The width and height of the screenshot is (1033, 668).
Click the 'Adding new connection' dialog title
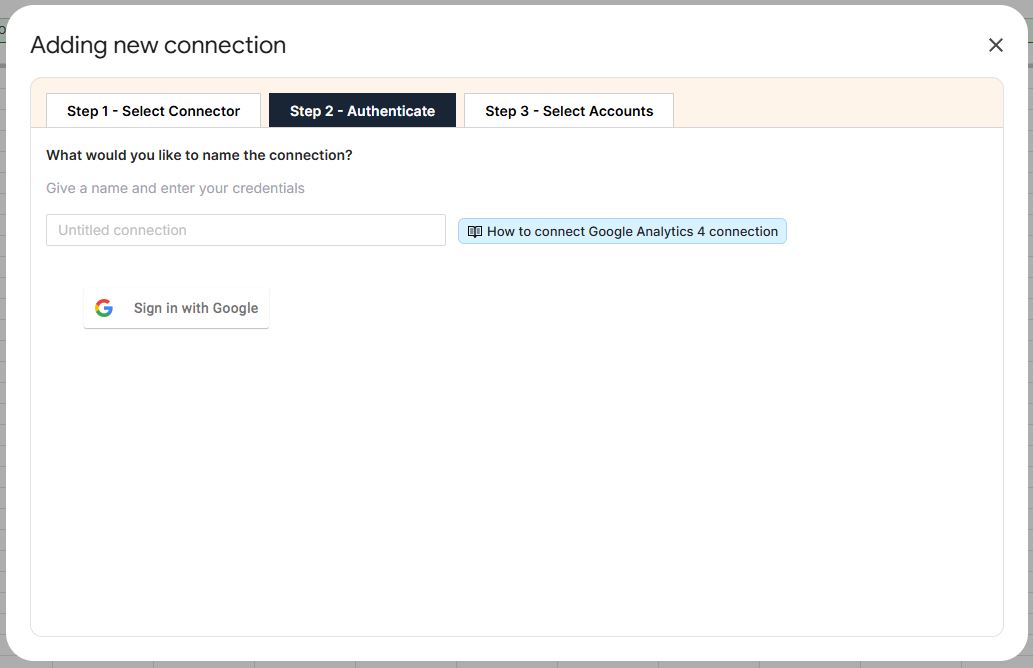(158, 45)
